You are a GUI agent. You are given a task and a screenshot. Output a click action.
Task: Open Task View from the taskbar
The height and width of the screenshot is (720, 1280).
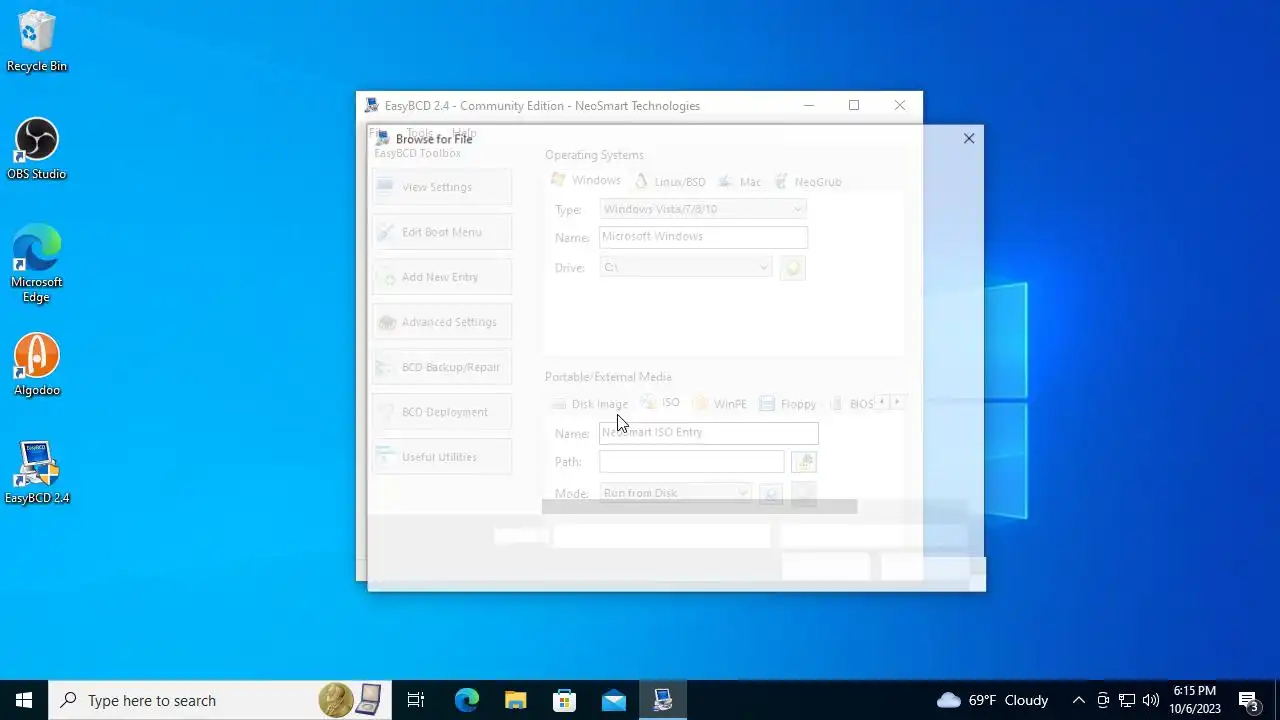click(x=416, y=700)
